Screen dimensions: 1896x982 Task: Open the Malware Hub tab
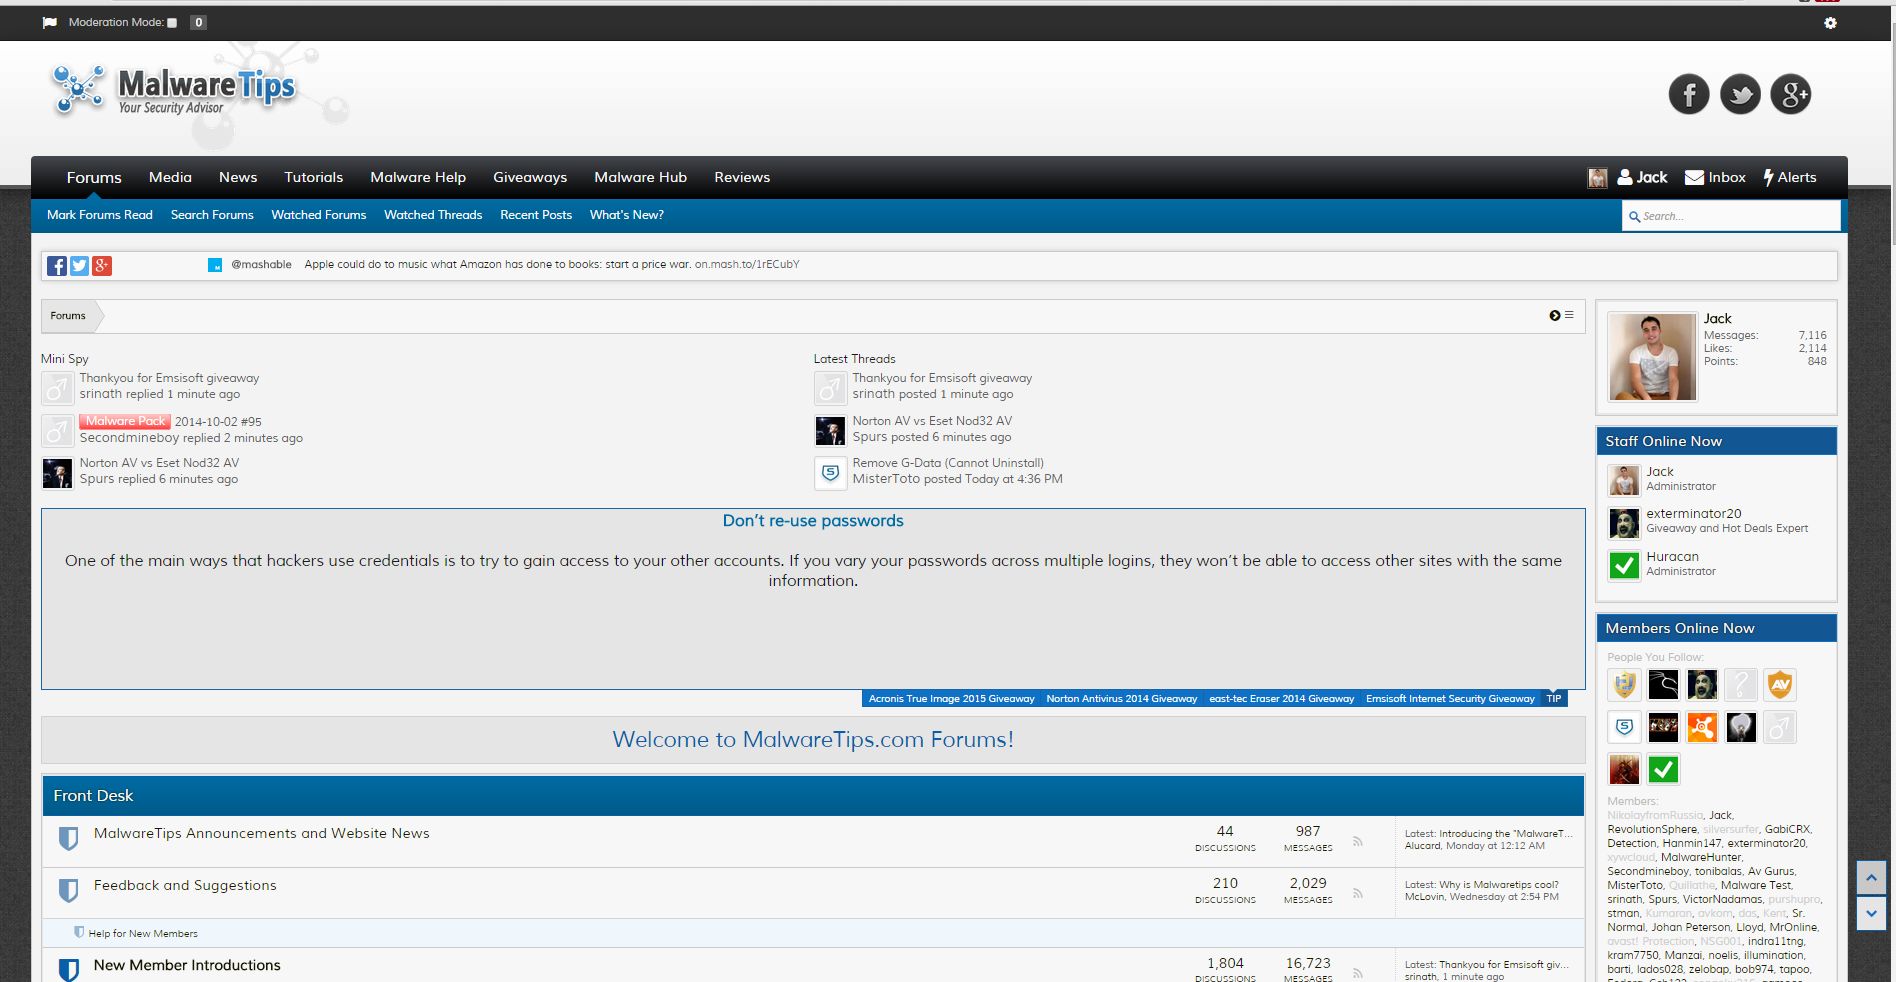[640, 177]
